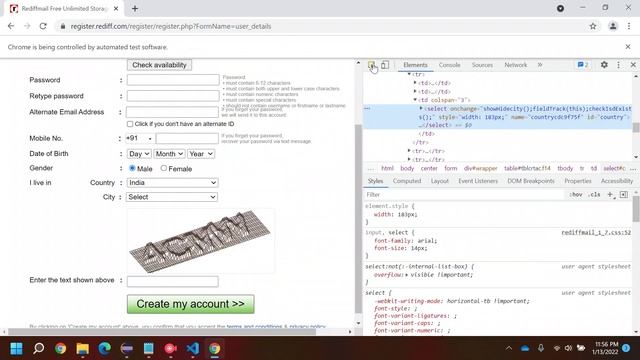Image resolution: width=640 pixels, height=360 pixels.
Task: Switch to the Console tab in DevTools
Action: (x=449, y=65)
